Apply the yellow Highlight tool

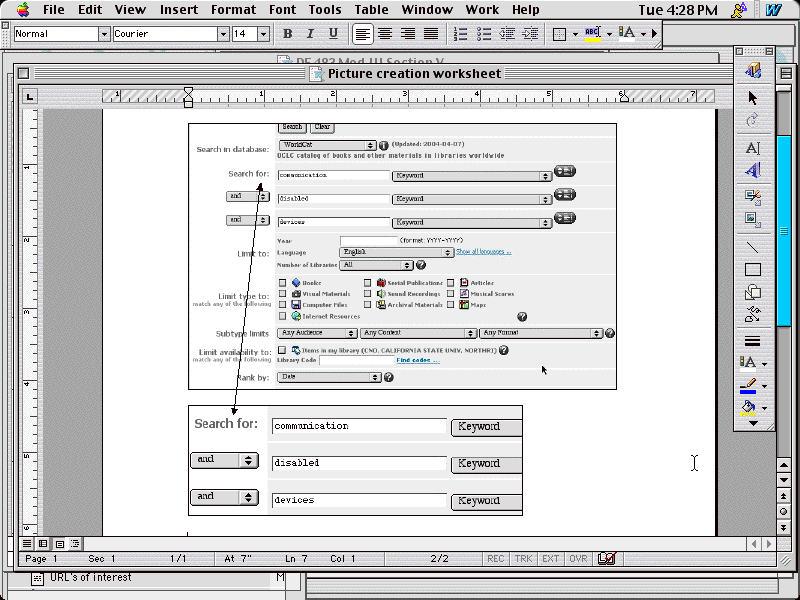pyautogui.click(x=592, y=34)
